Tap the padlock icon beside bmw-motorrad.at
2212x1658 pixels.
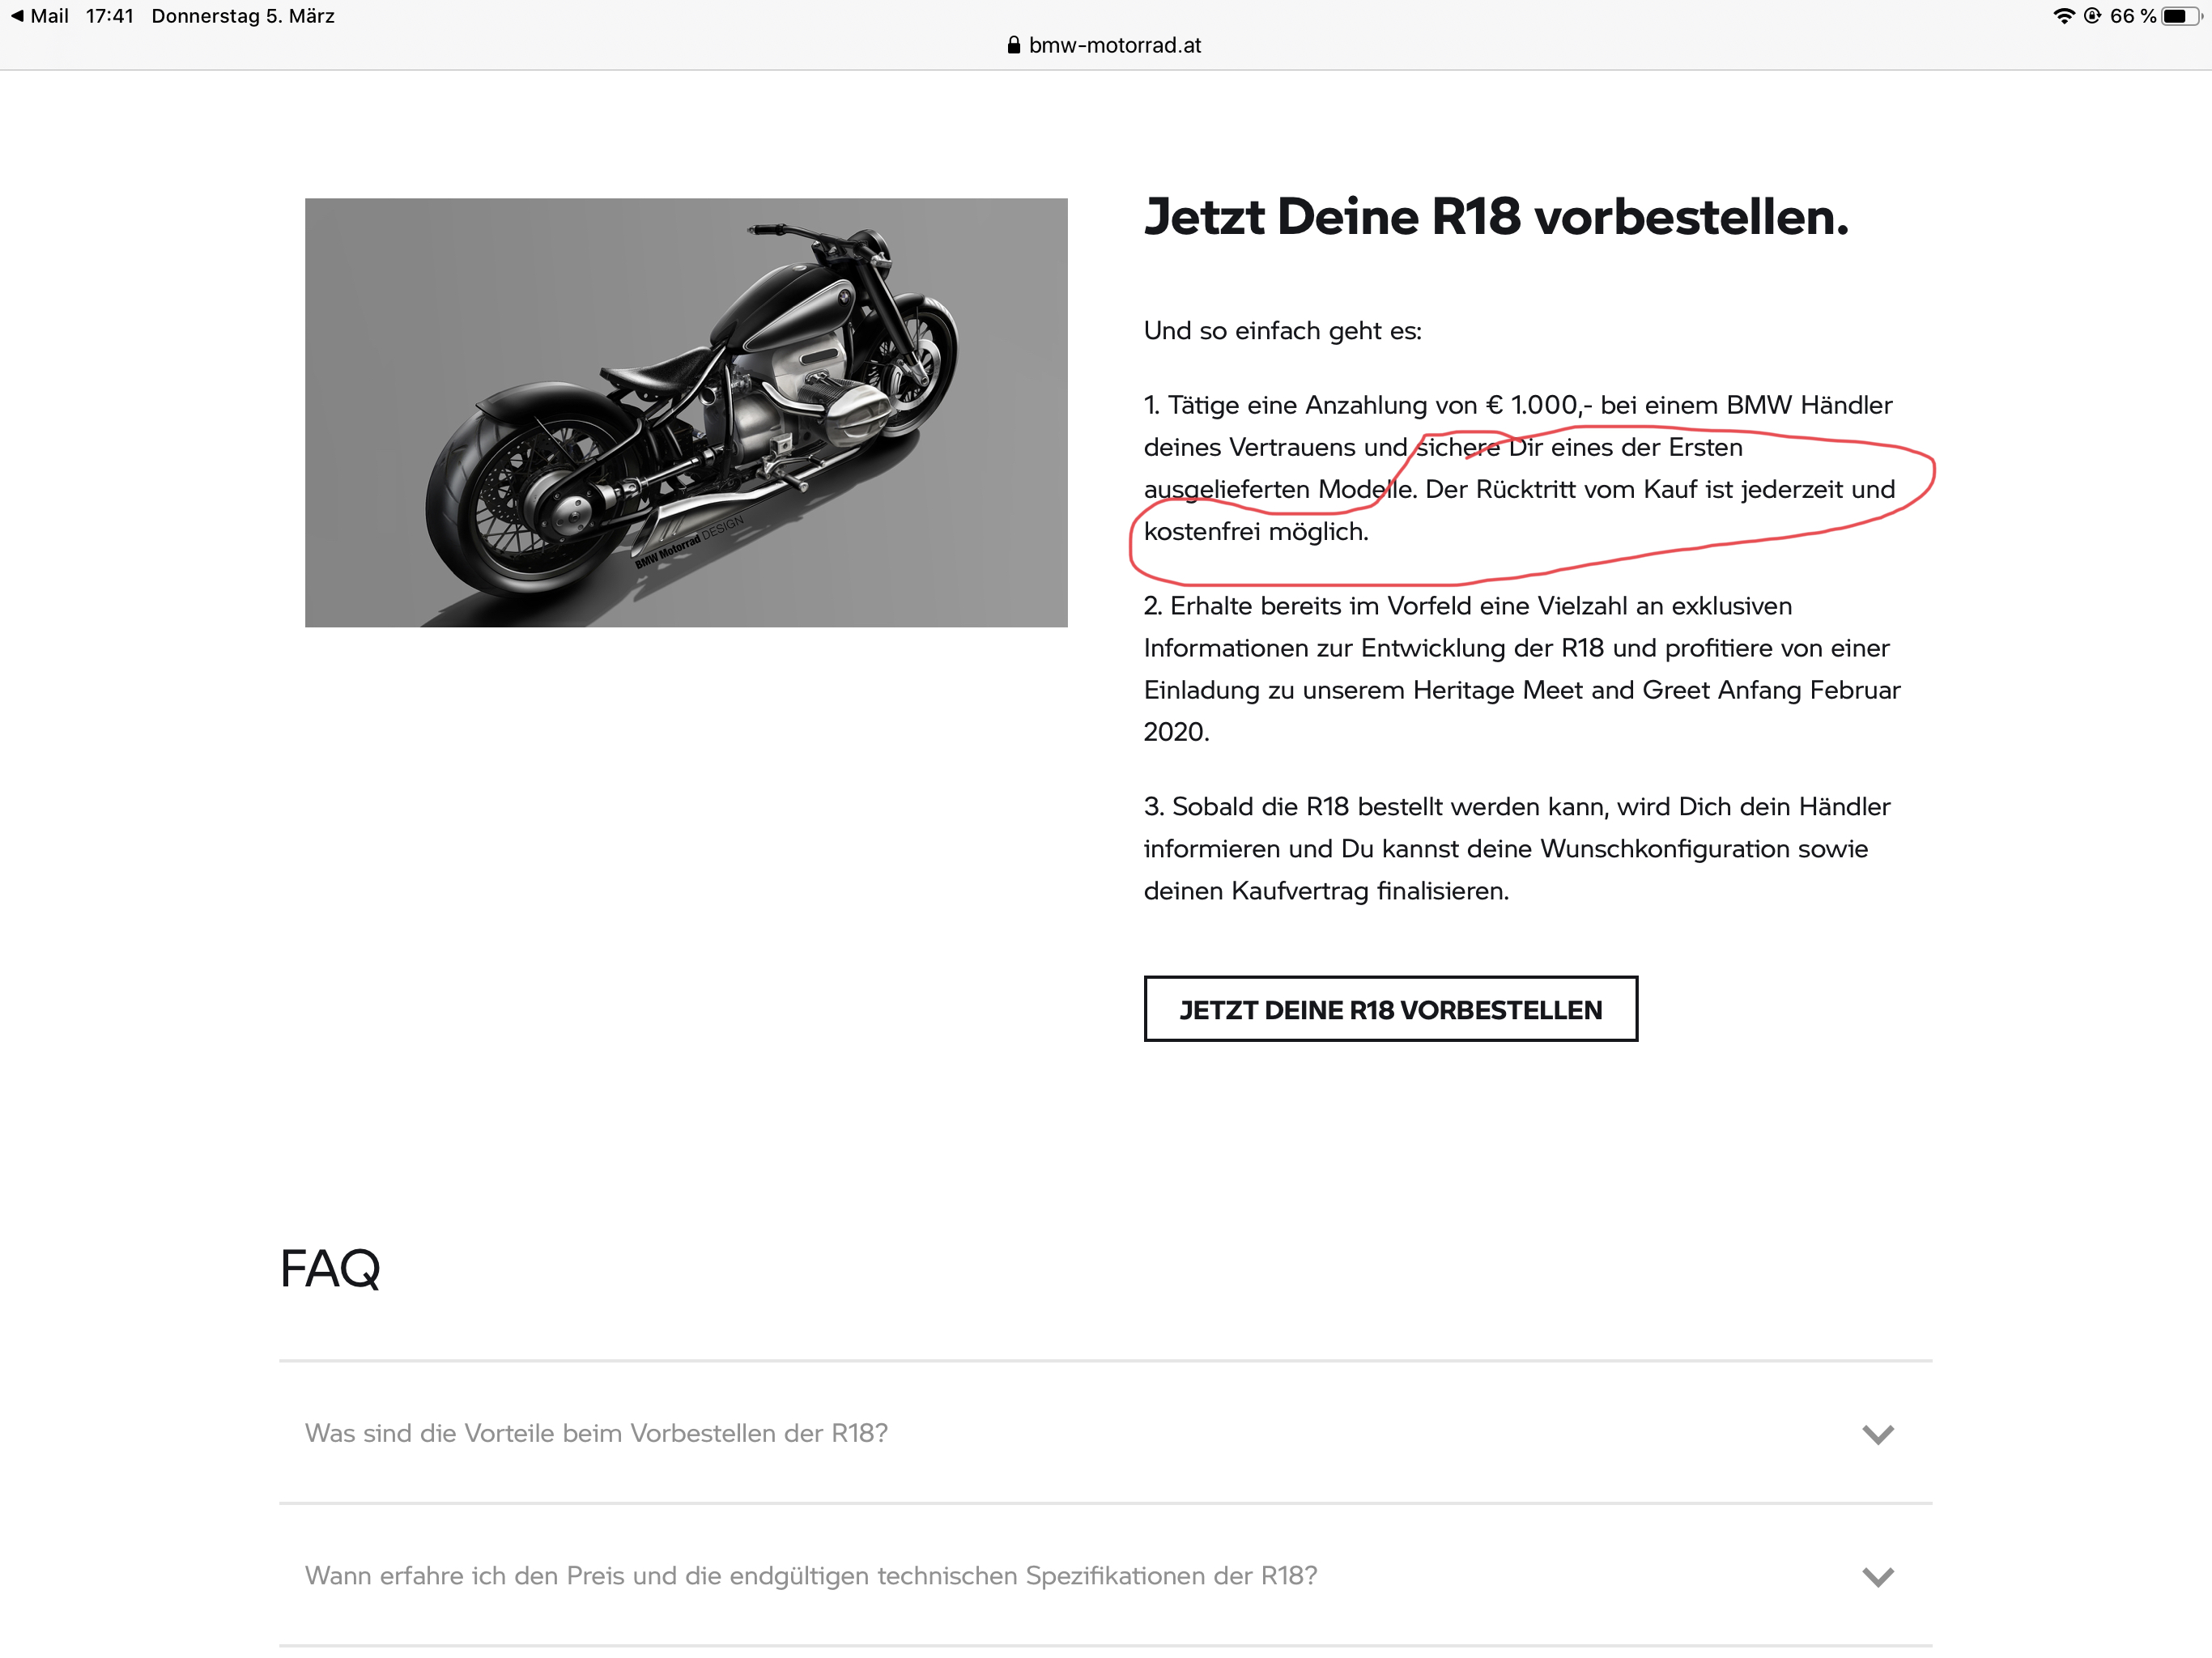(x=1014, y=45)
